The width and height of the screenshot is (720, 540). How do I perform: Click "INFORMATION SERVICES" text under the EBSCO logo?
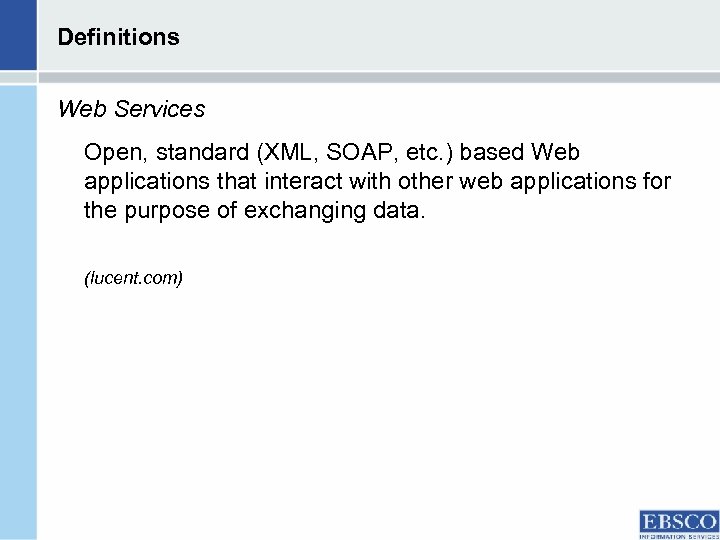(x=678, y=535)
